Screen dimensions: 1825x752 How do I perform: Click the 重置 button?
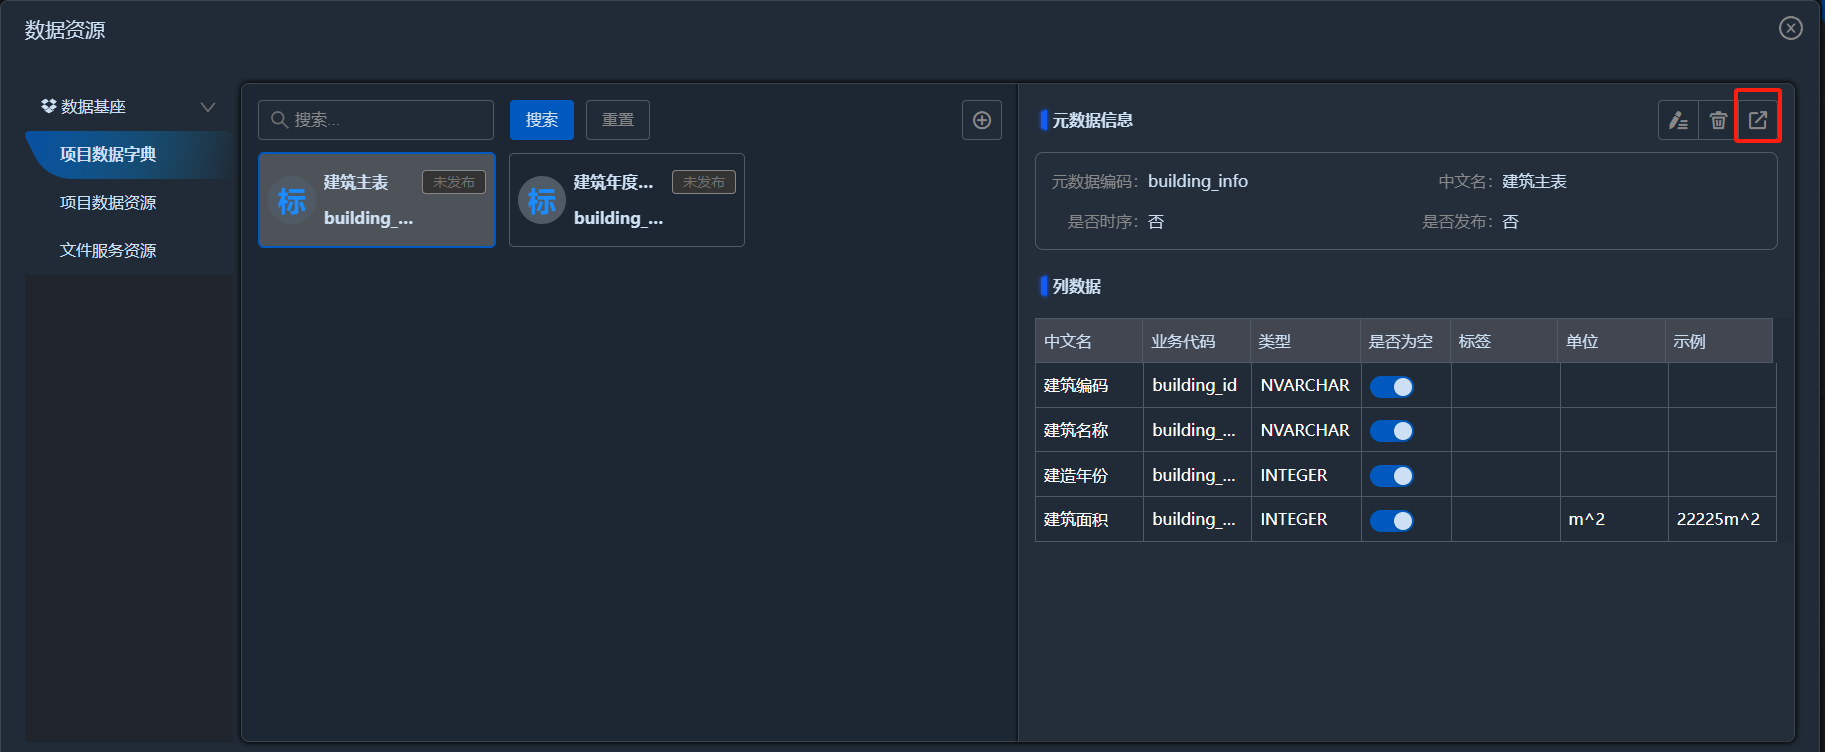pos(618,120)
